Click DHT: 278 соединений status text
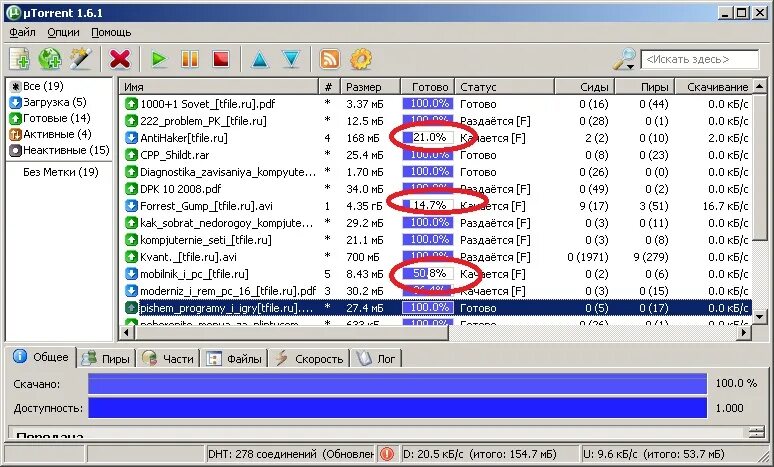 (291, 454)
